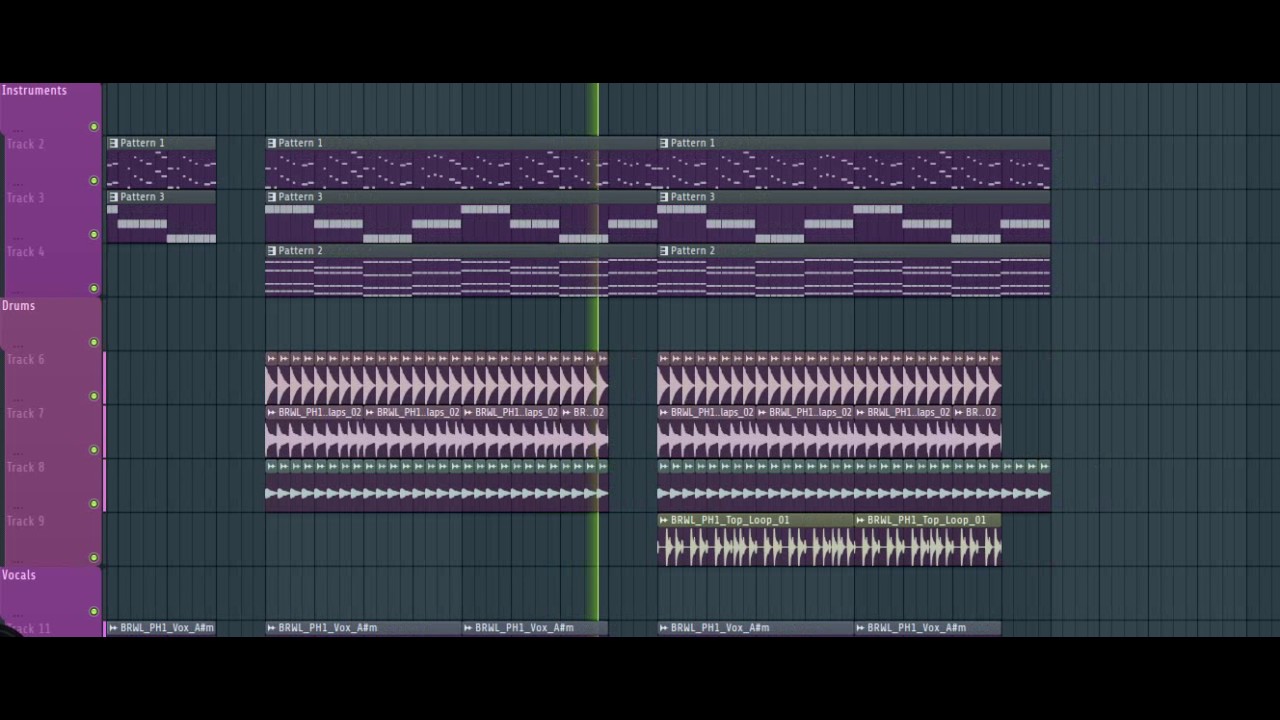This screenshot has height=720, width=1280.
Task: Disable Track 7 via its green dot
Action: click(94, 450)
